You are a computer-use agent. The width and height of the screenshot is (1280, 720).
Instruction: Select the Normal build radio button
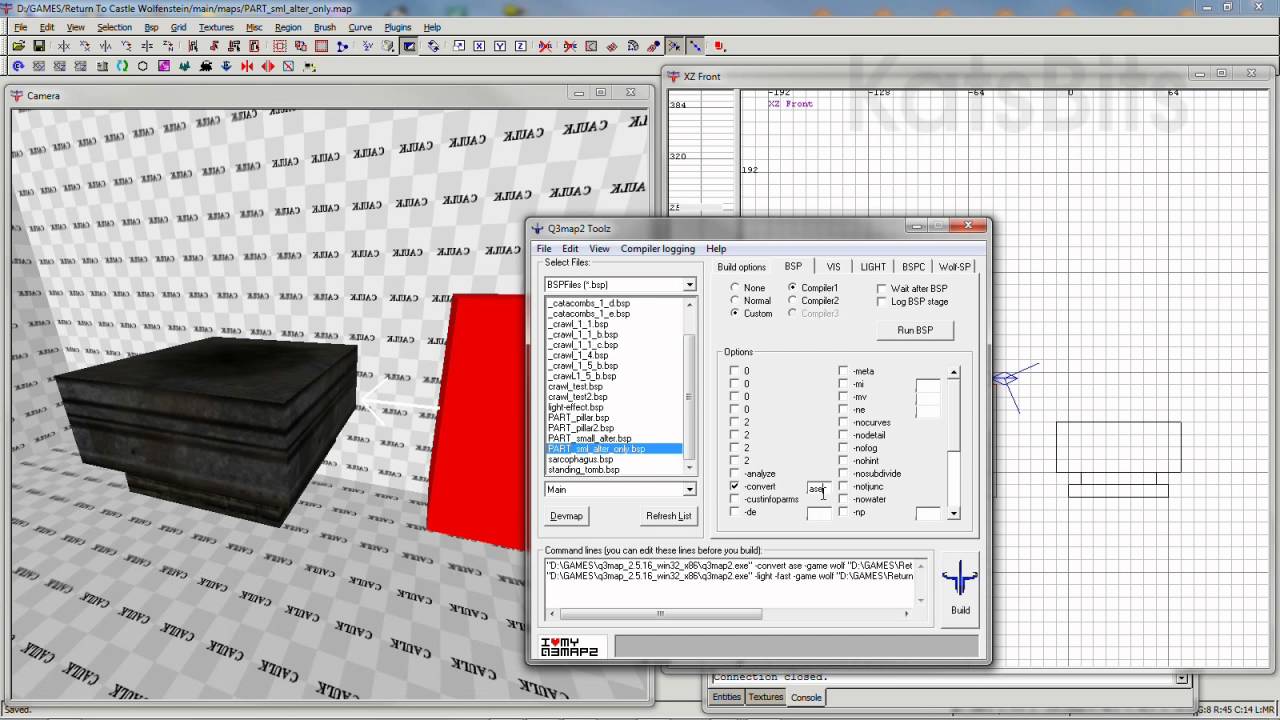click(735, 300)
